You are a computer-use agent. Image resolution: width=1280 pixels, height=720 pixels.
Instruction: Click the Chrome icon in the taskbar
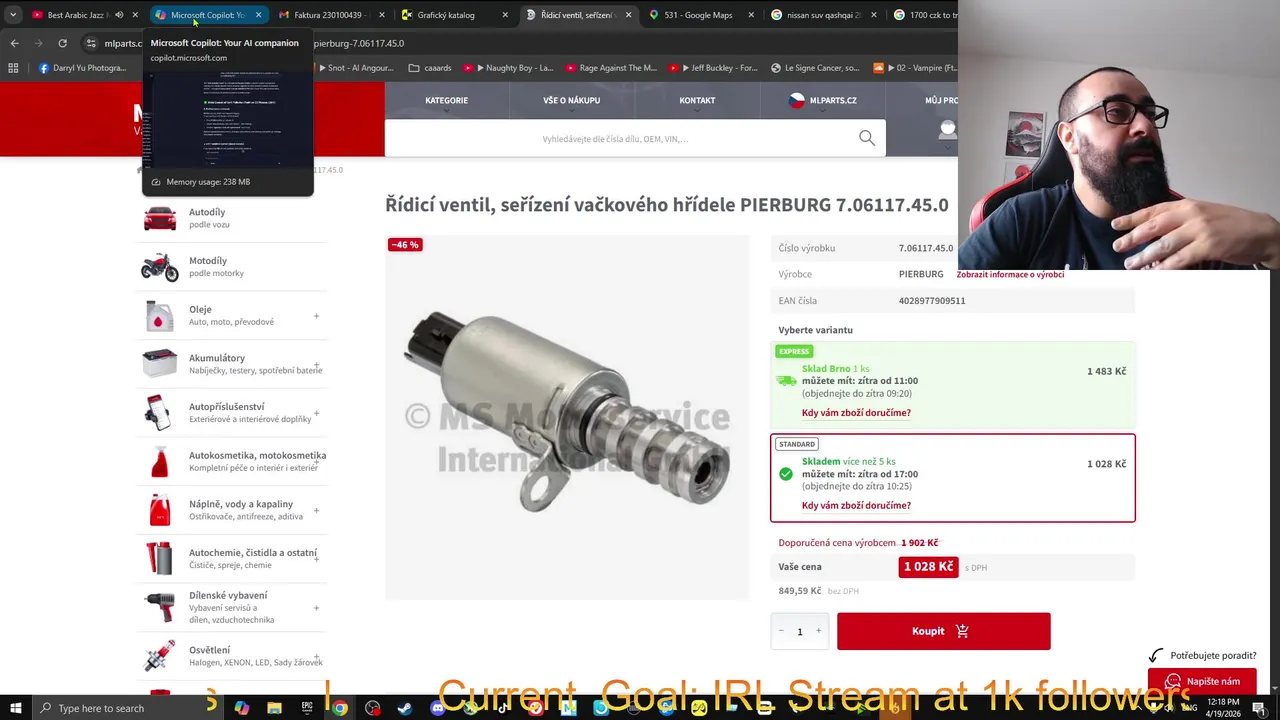pos(340,708)
